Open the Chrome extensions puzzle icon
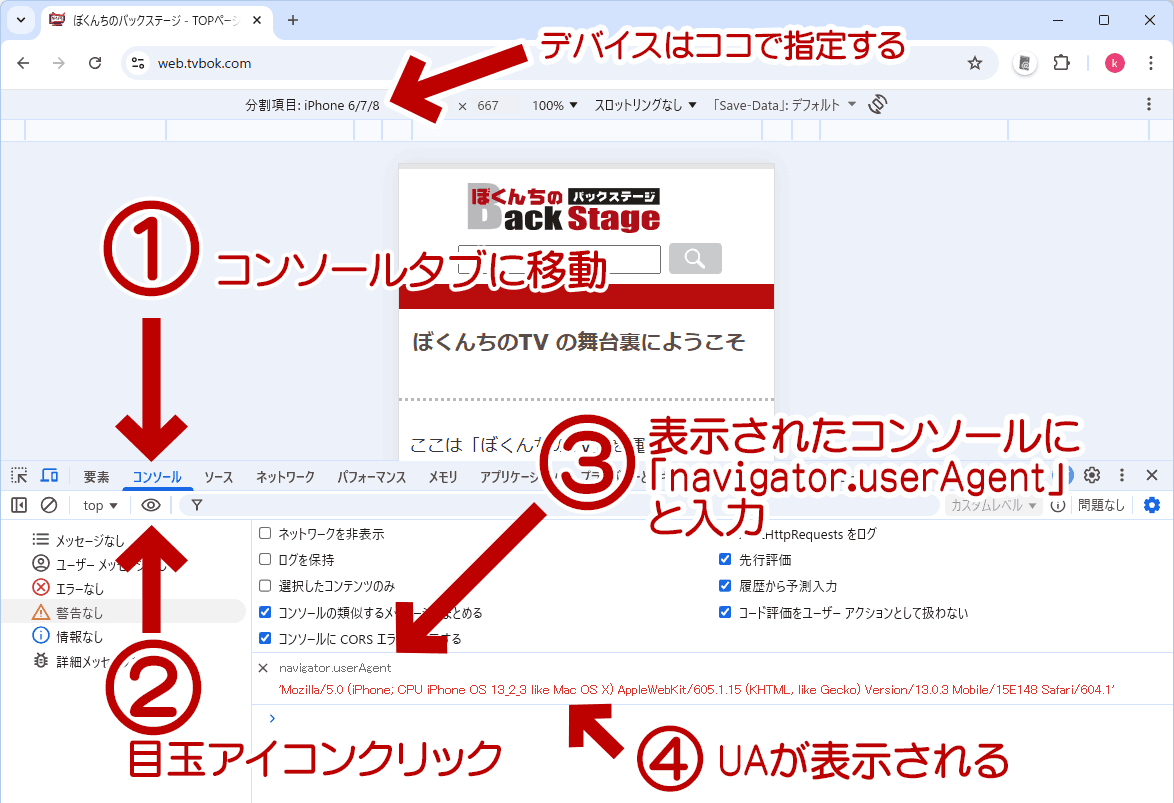This screenshot has width=1174, height=803. coord(1062,63)
